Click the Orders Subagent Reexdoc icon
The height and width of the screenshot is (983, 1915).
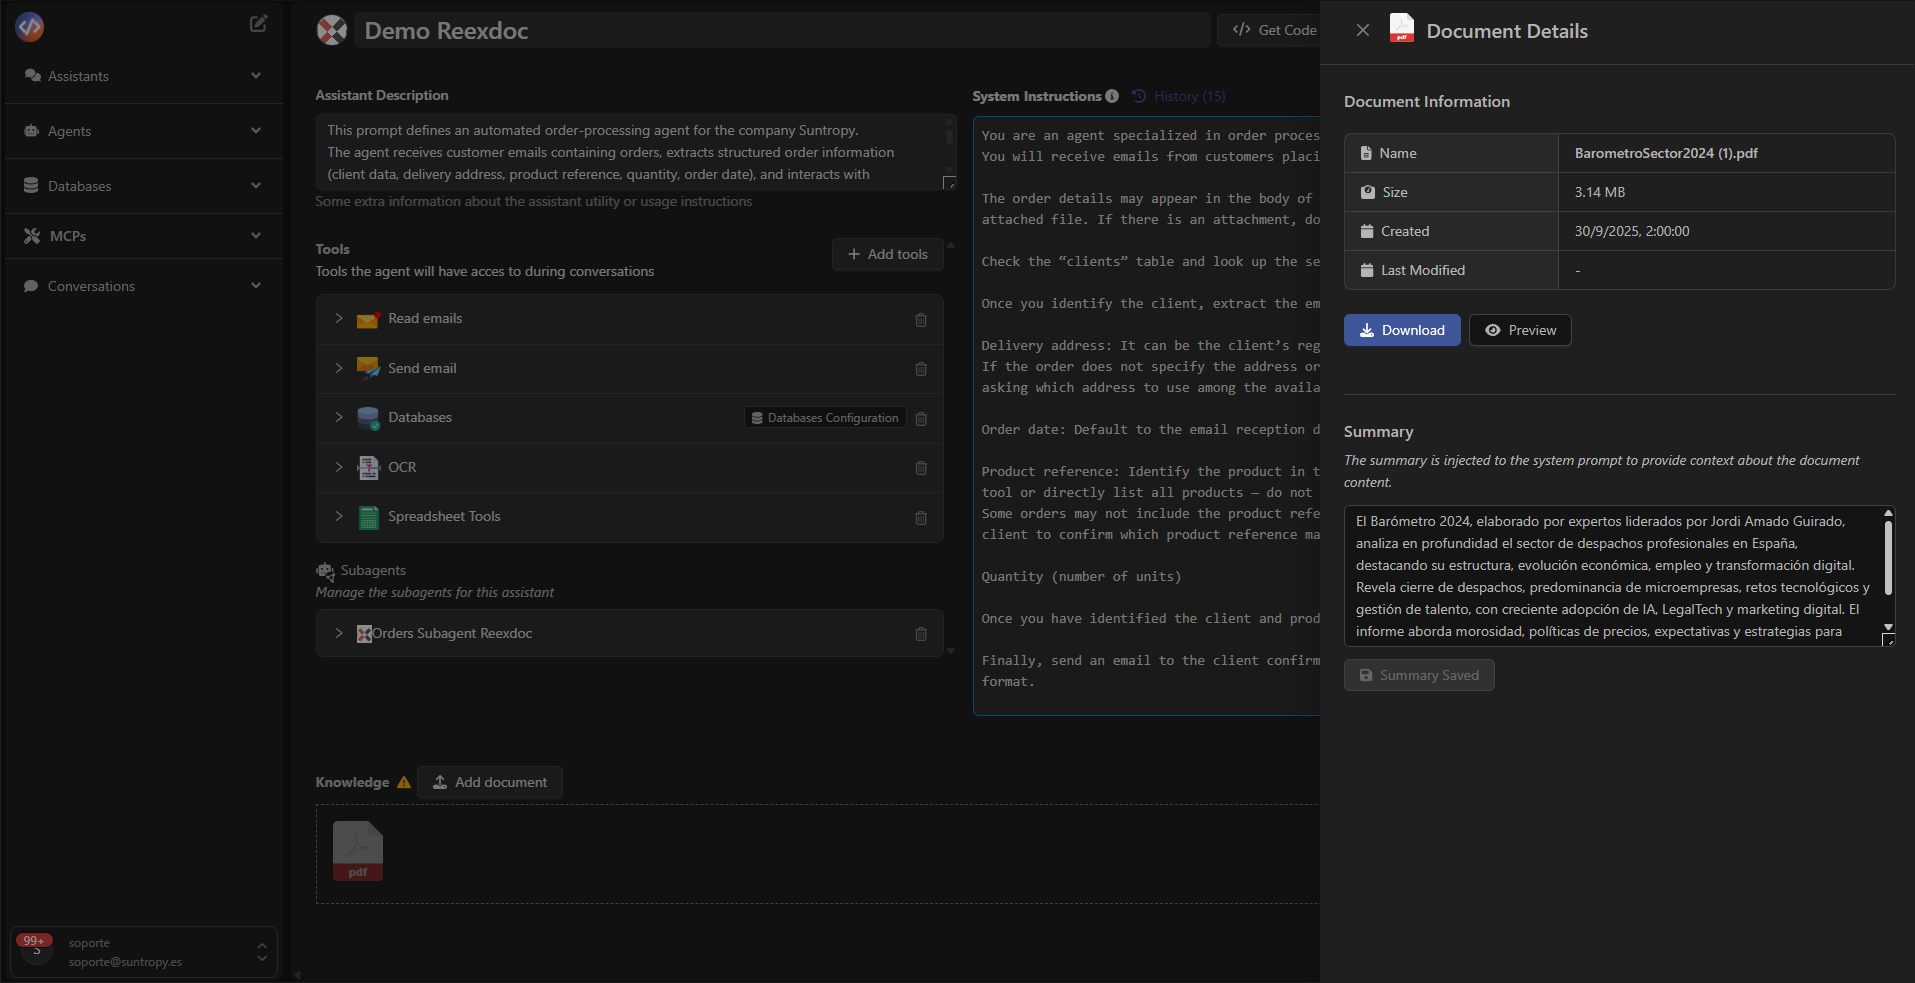point(364,633)
